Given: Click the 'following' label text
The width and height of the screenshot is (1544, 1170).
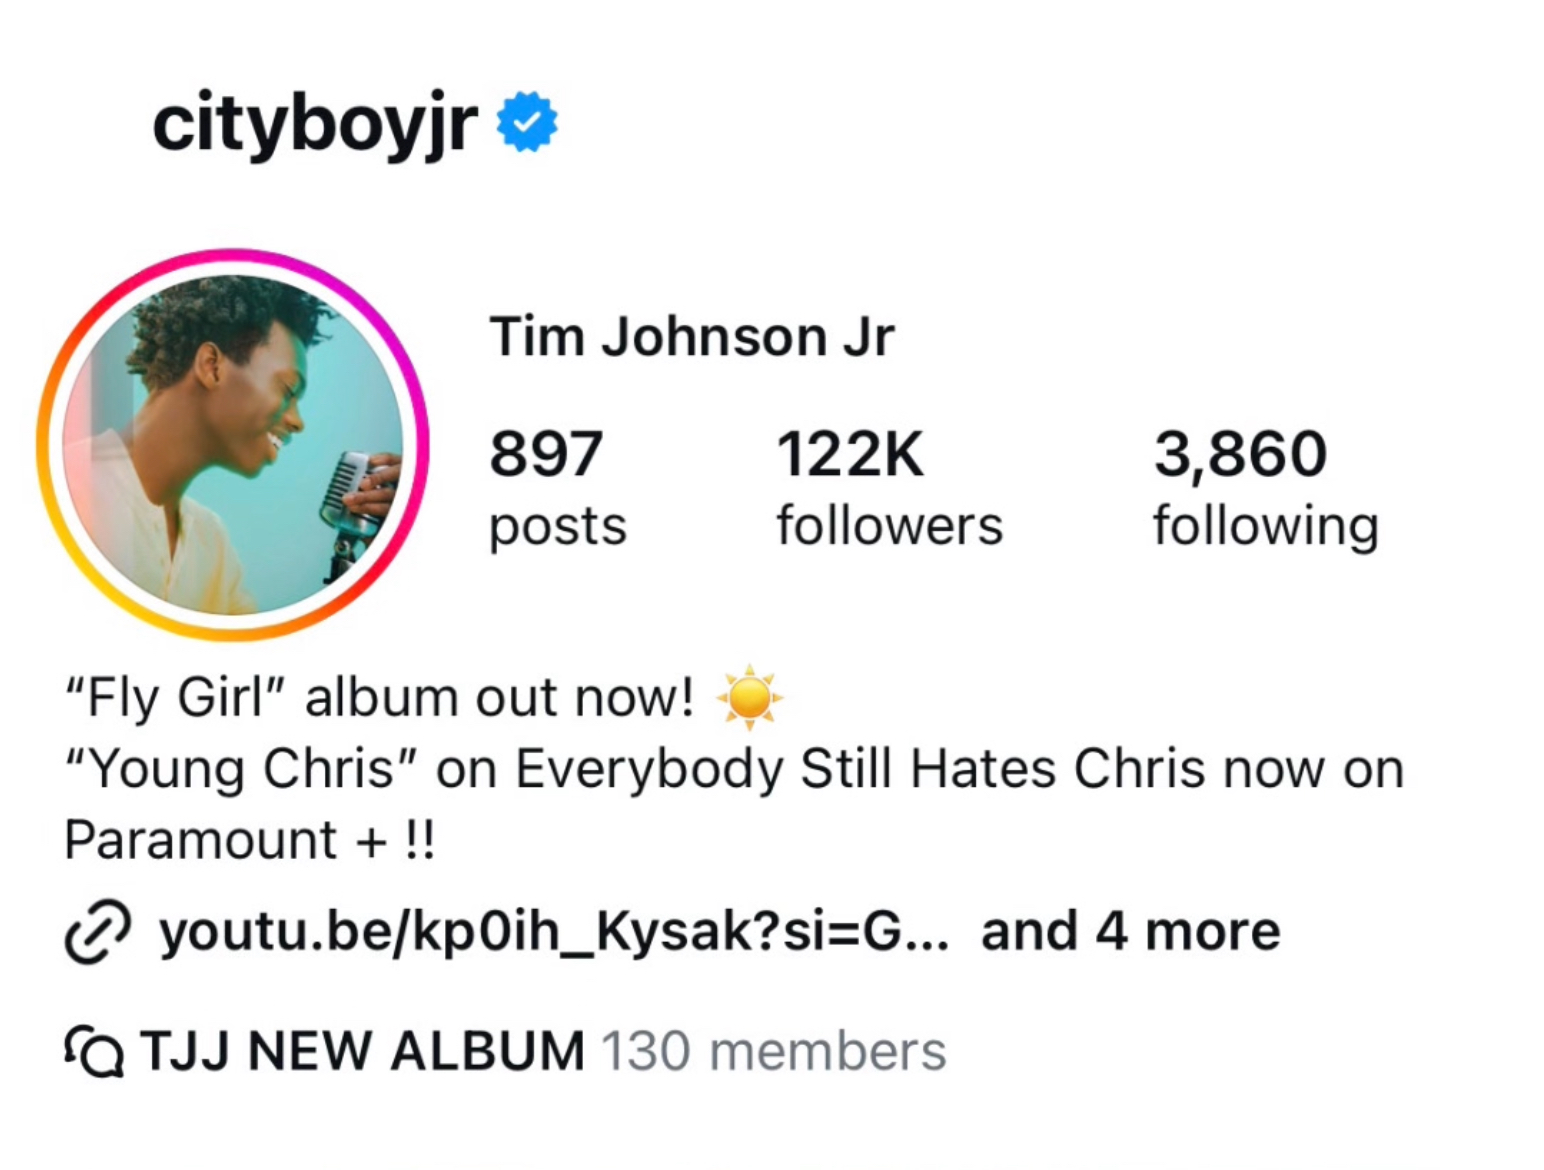Looking at the screenshot, I should coord(1266,527).
